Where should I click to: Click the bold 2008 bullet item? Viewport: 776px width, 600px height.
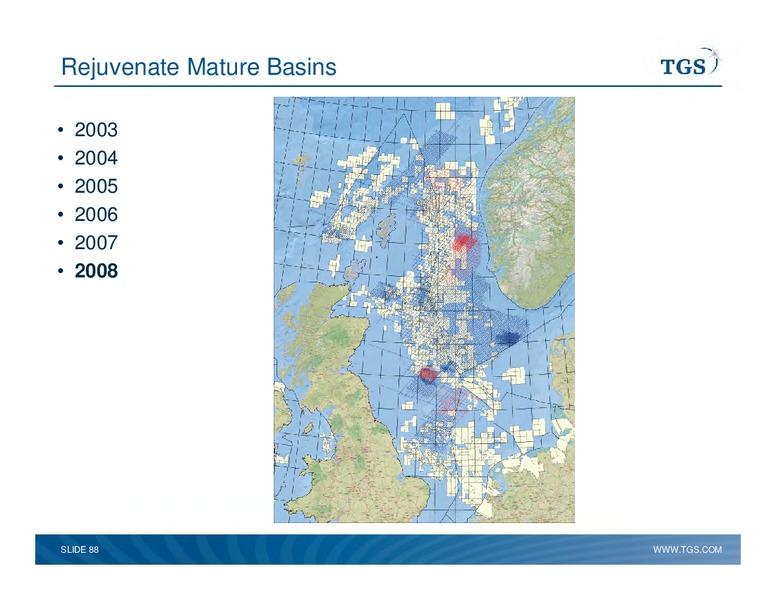[x=96, y=271]
